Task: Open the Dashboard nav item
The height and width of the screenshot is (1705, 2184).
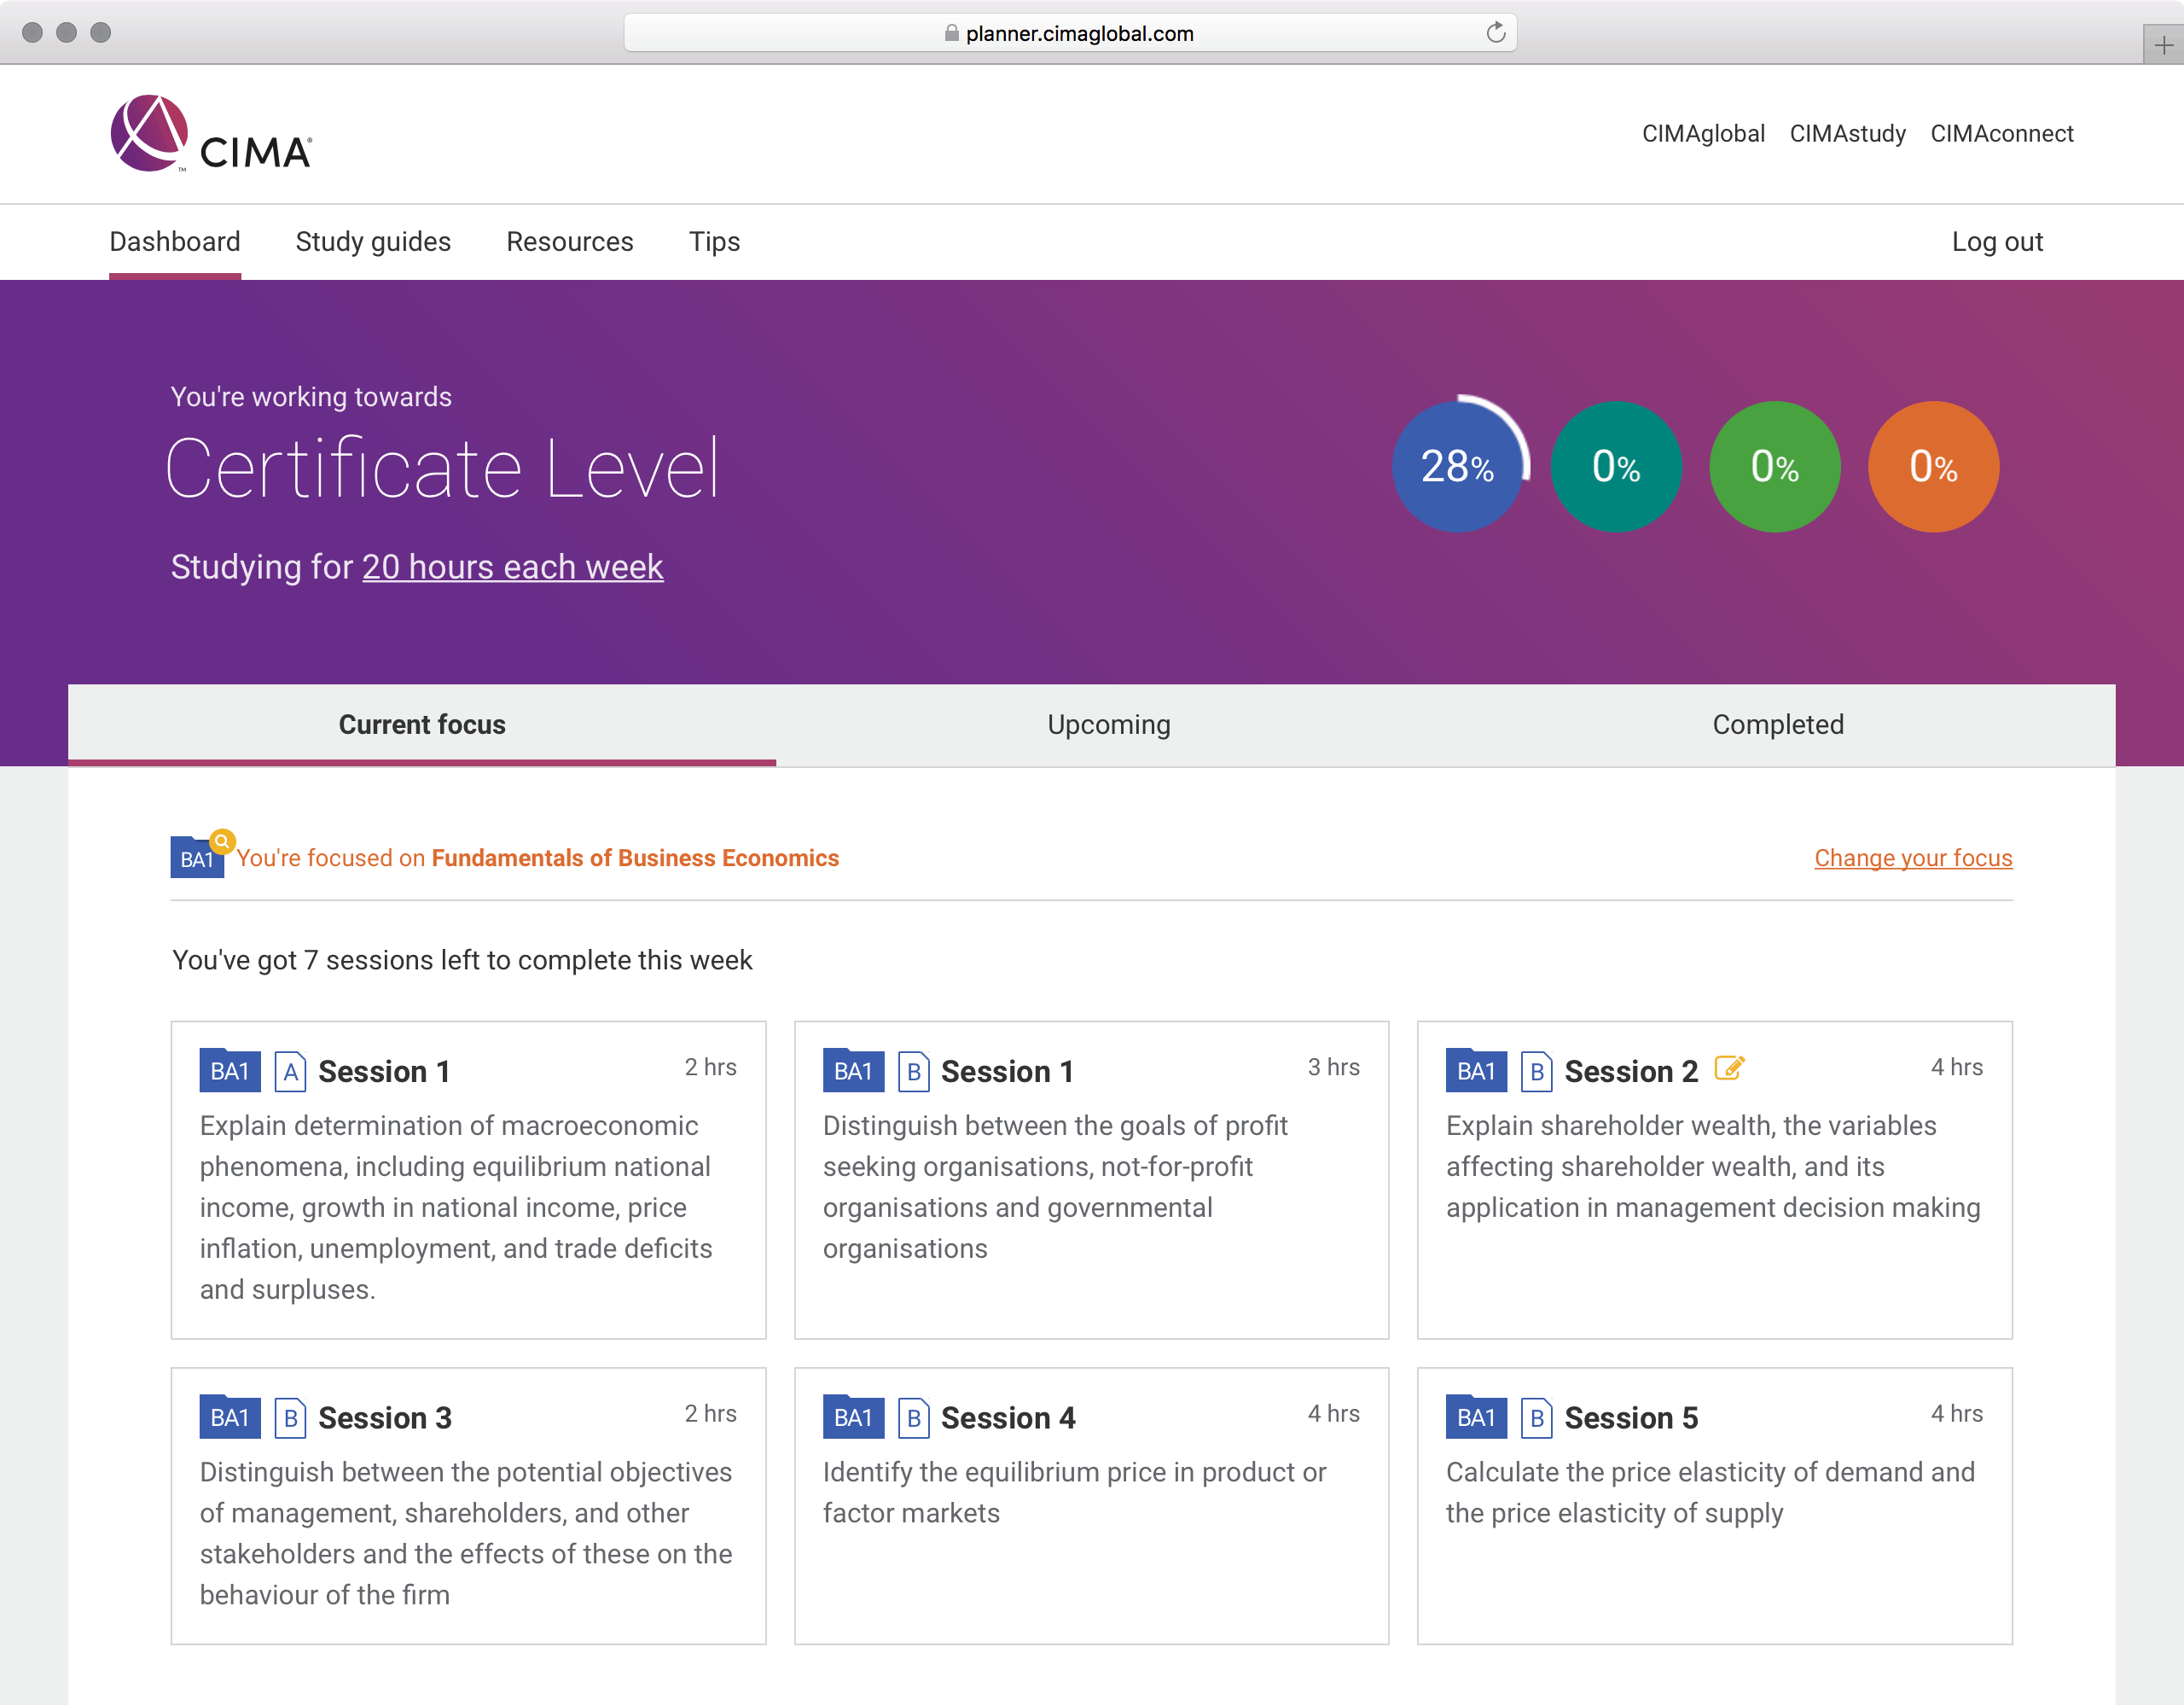Action: (x=175, y=242)
